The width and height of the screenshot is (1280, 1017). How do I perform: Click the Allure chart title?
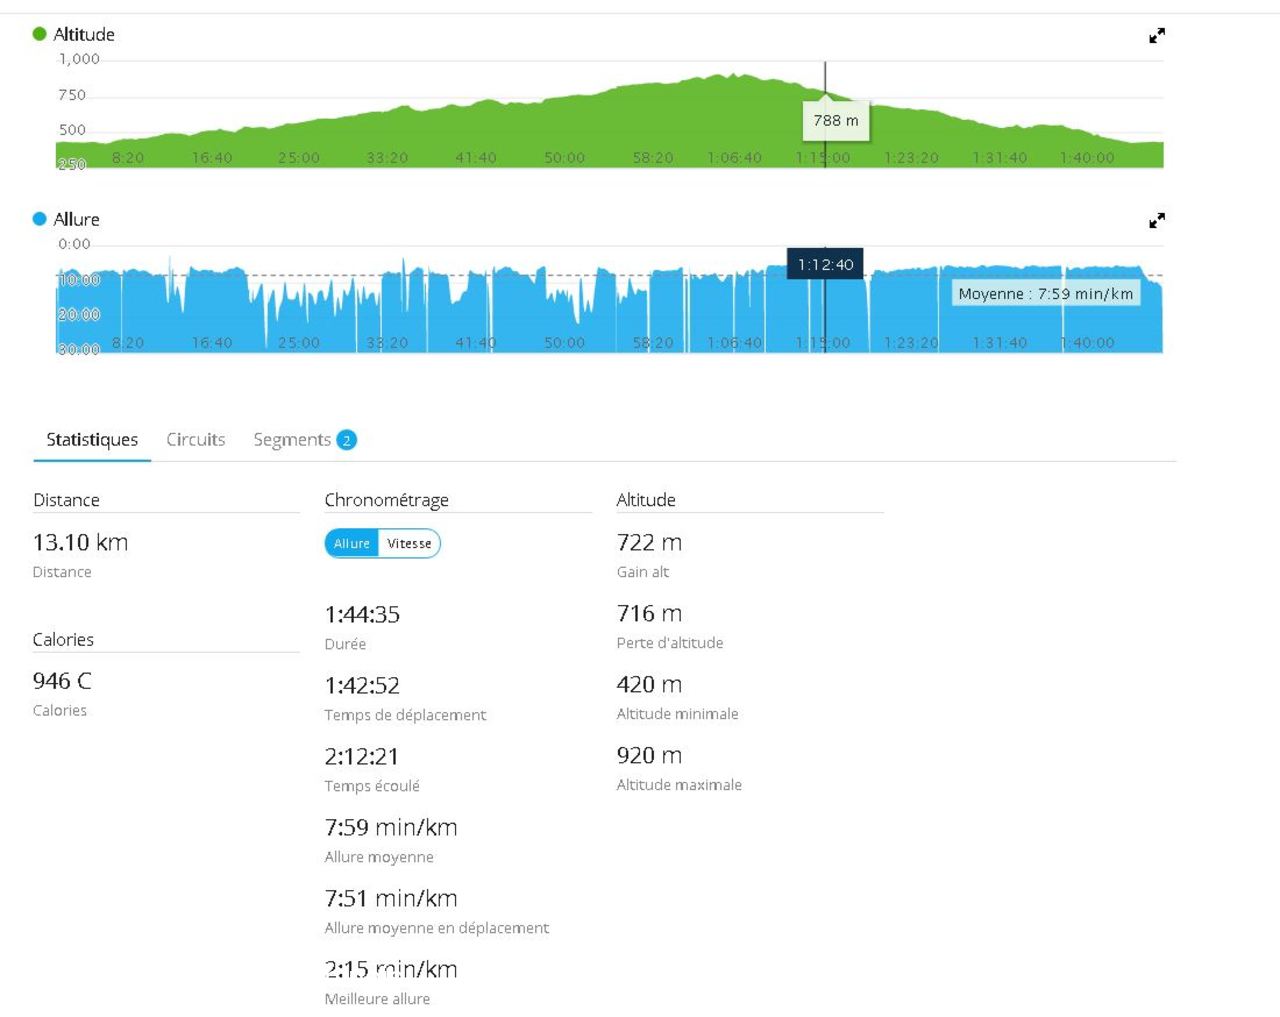tap(76, 219)
